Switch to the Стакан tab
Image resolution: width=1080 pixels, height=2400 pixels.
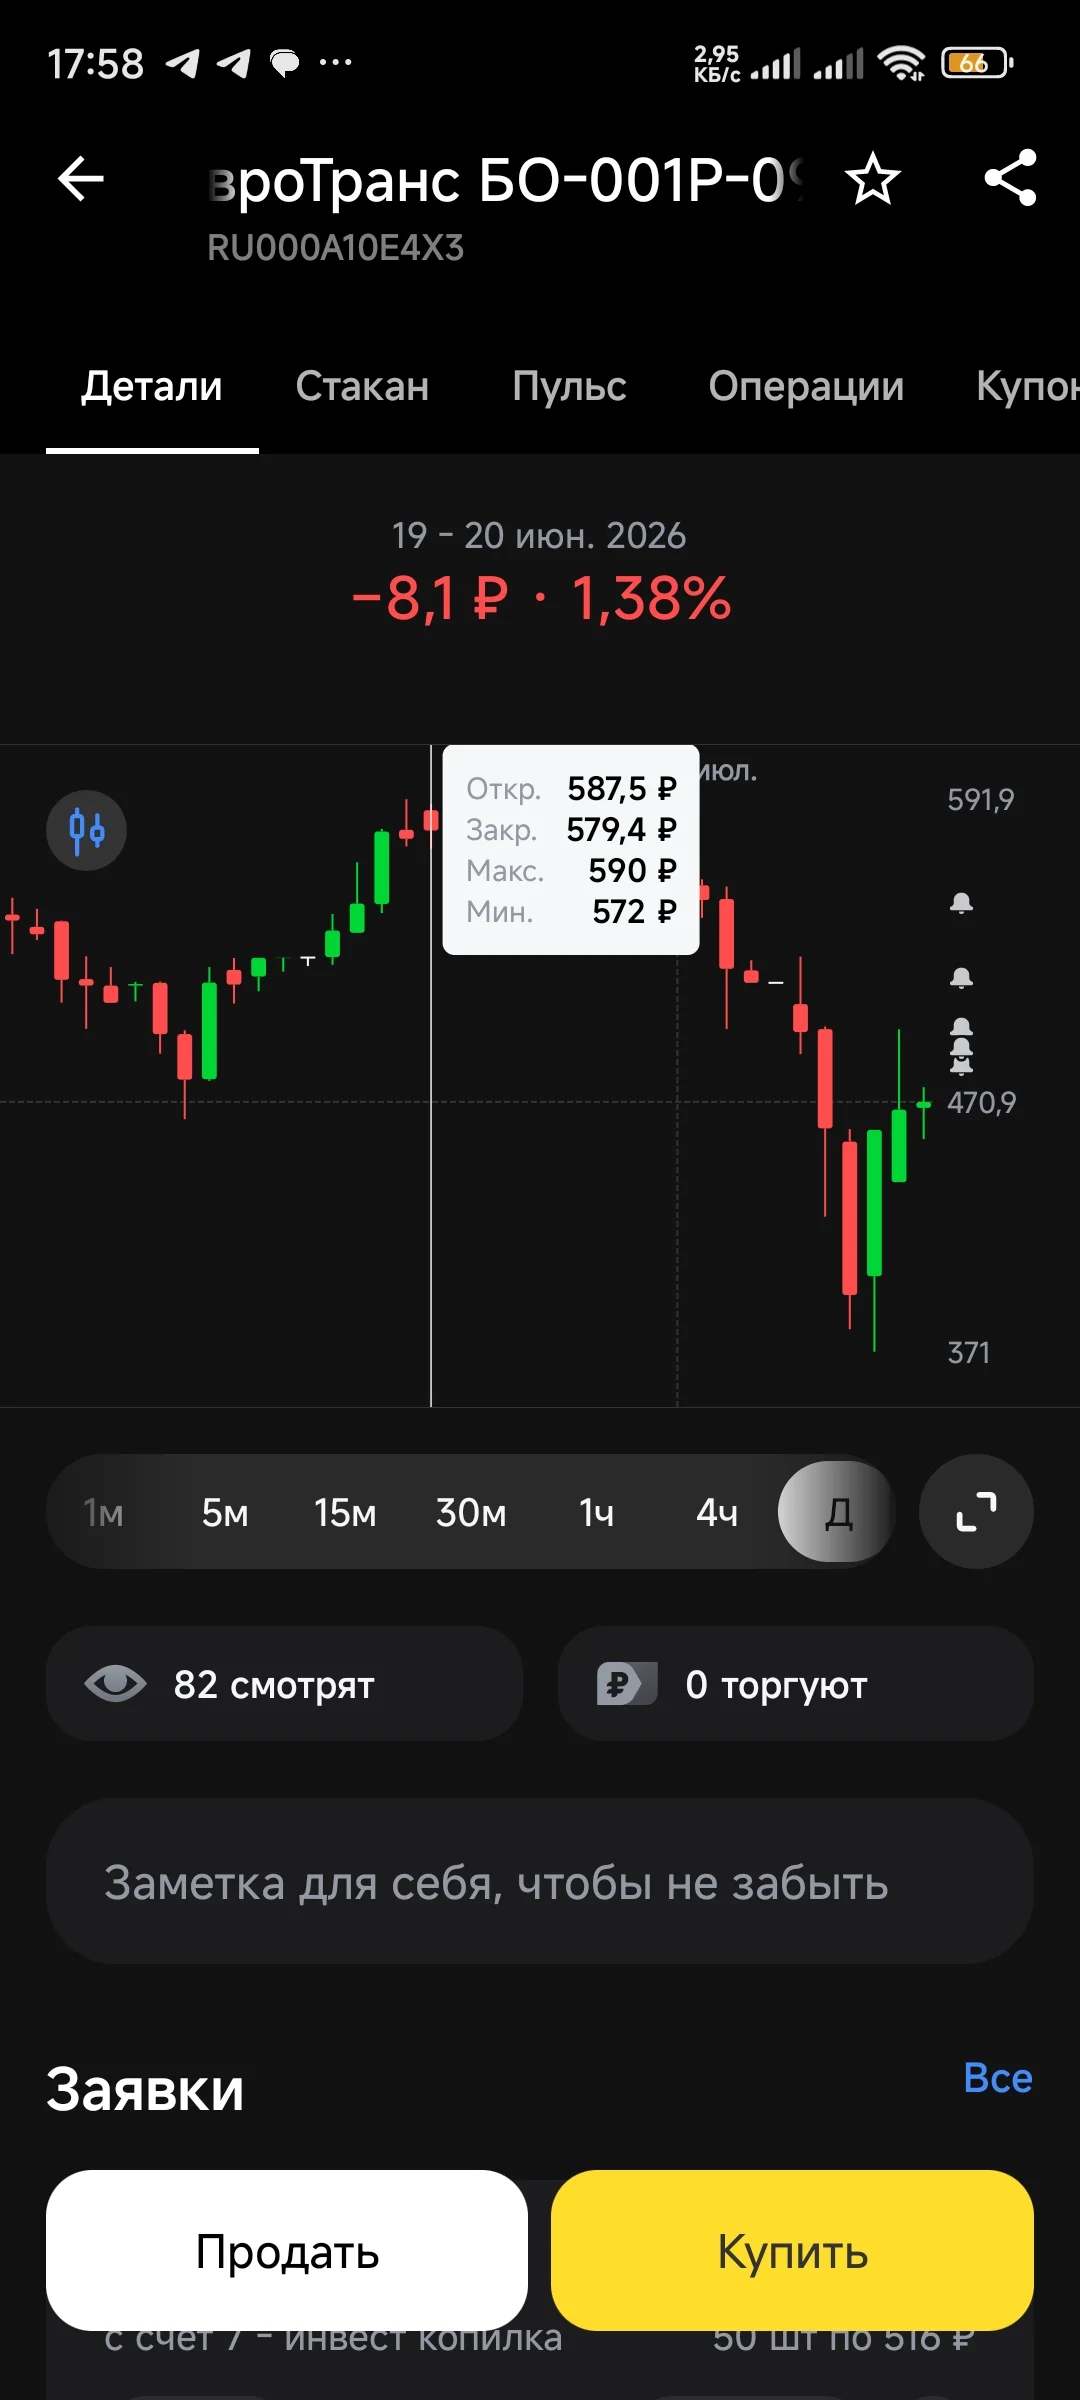point(362,386)
